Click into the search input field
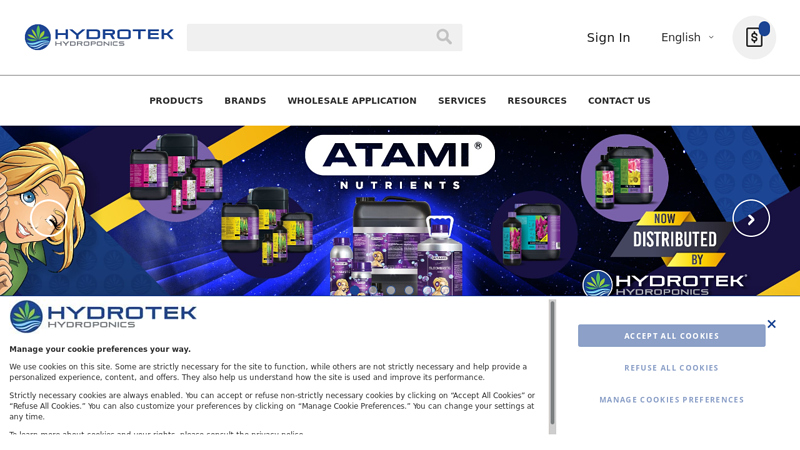The height and width of the screenshot is (450, 800). (311, 37)
